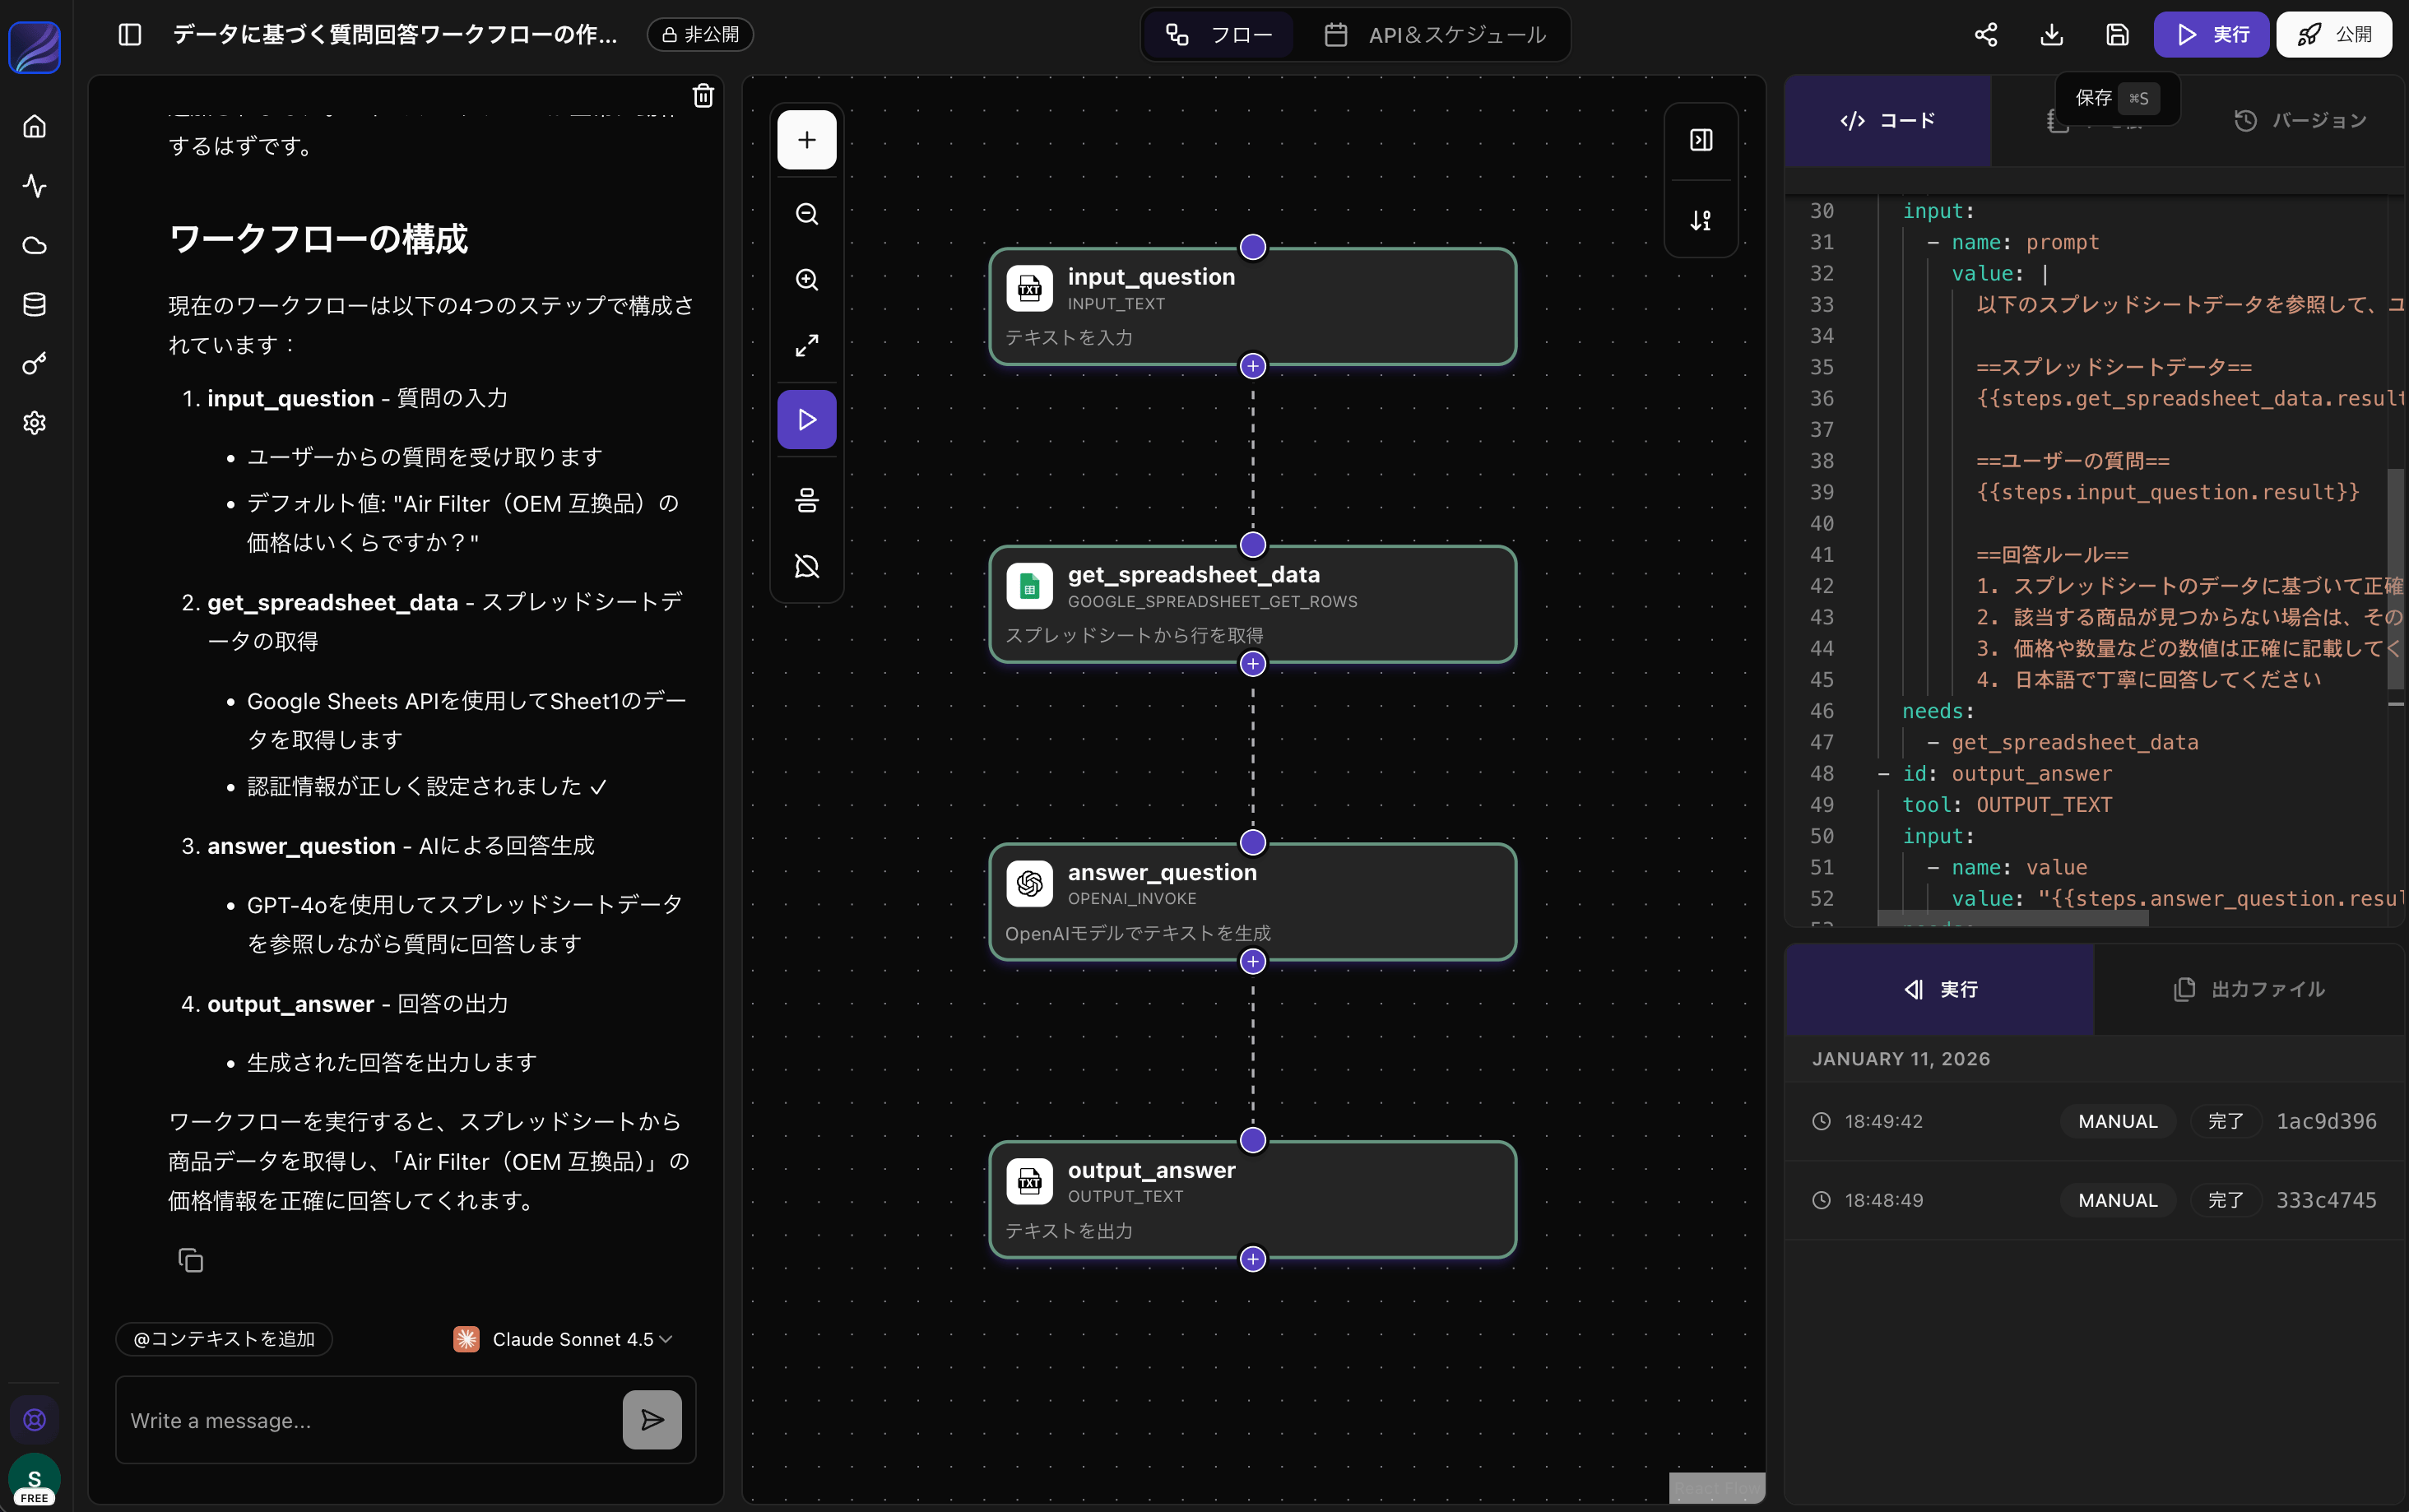
Task: Click the code editor vertical scrollbar
Action: (x=2396, y=579)
